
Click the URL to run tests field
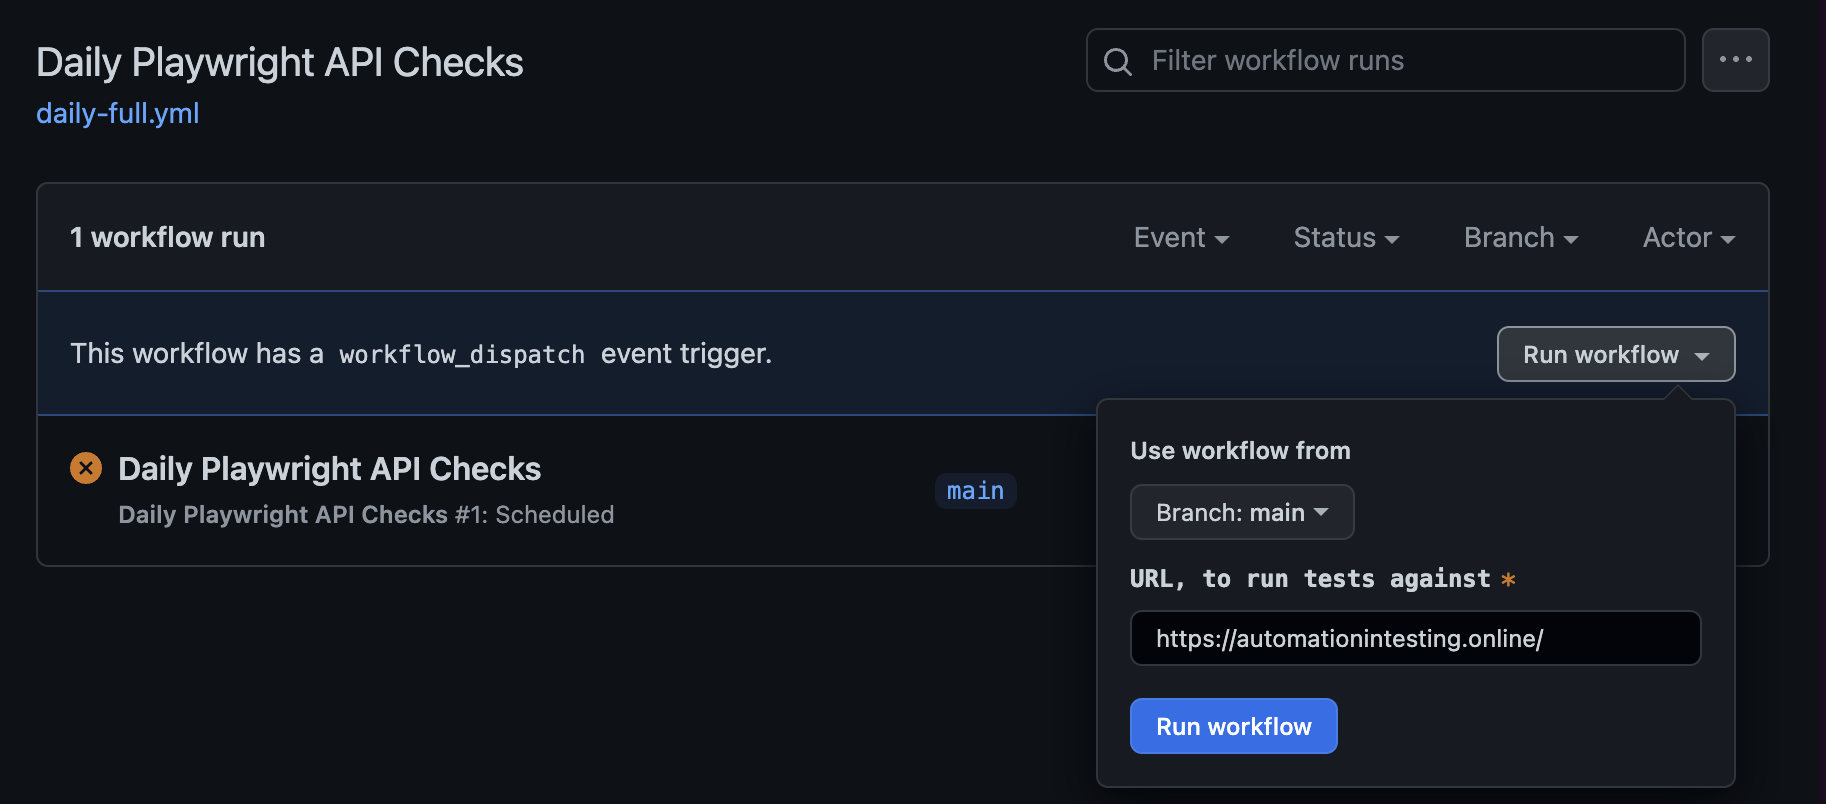coord(1415,638)
